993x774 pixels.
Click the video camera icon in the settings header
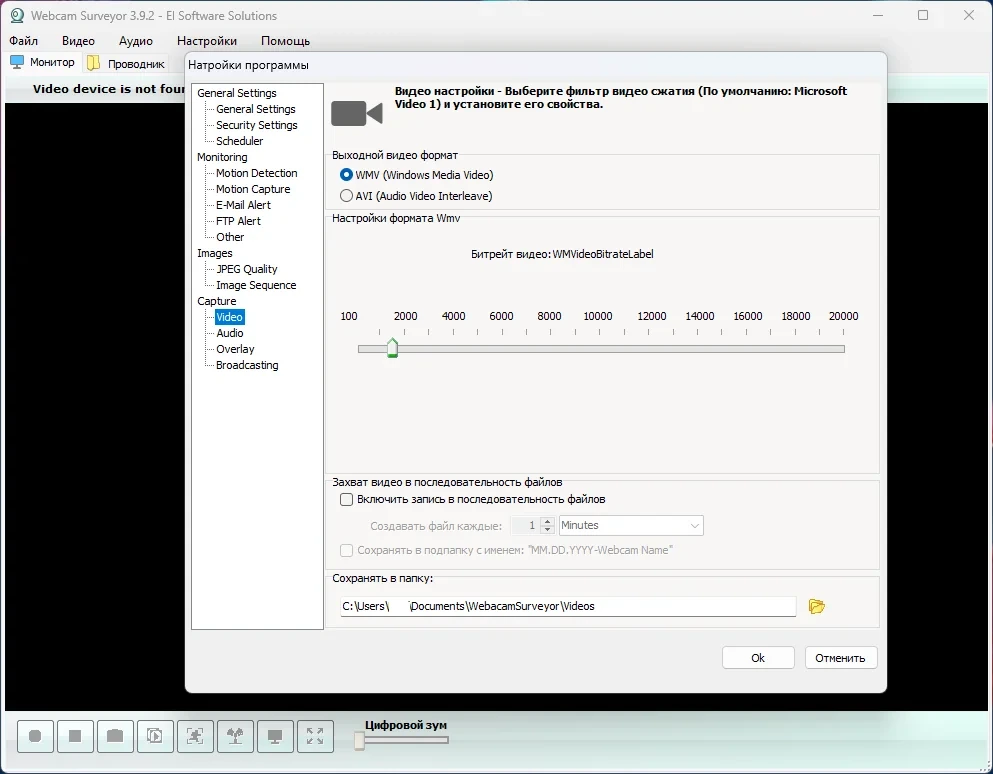click(x=357, y=113)
